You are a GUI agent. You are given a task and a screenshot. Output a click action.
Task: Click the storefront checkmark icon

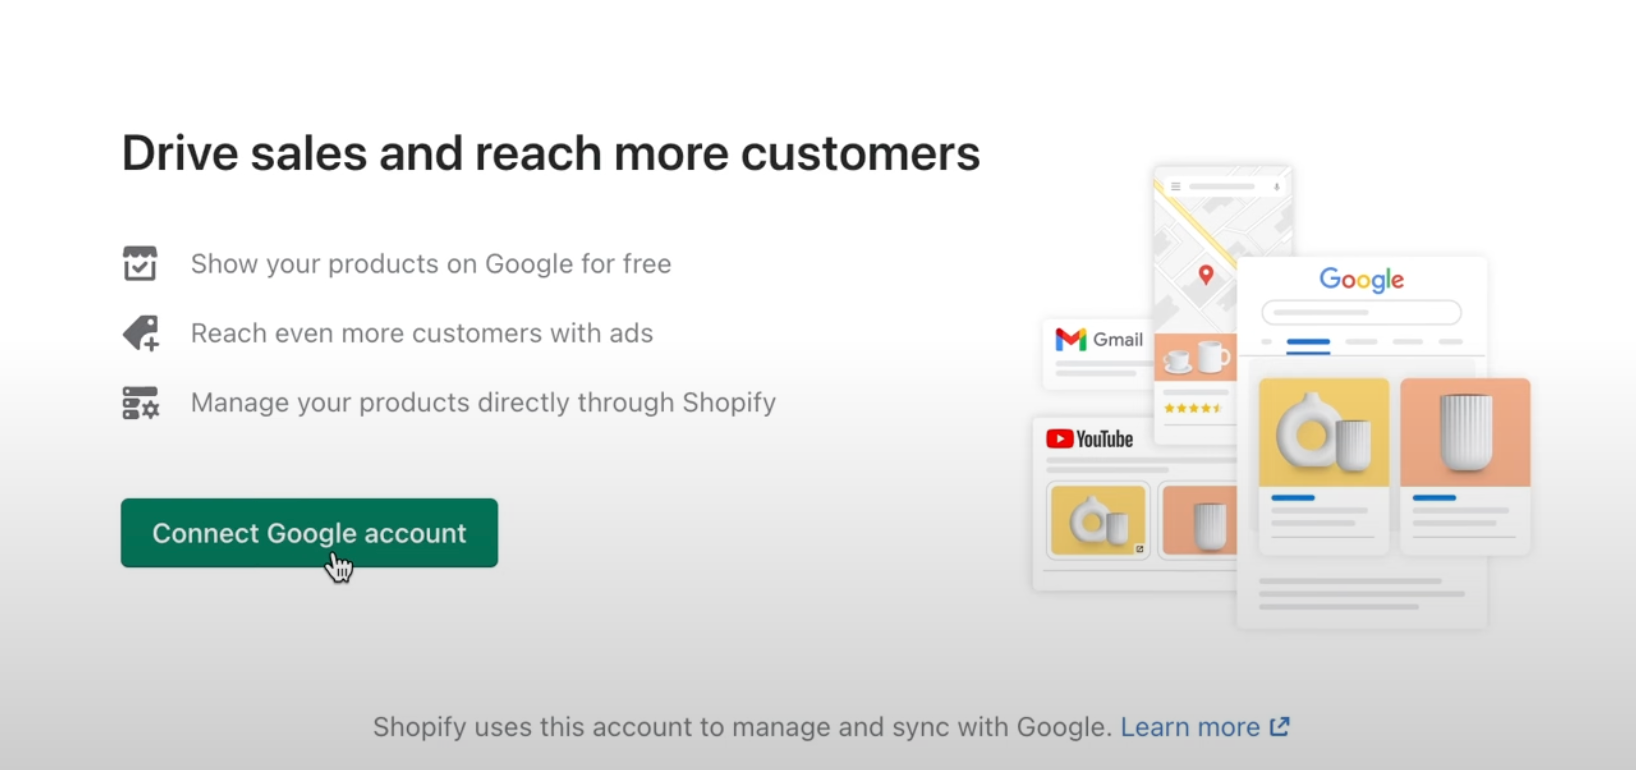(x=140, y=264)
